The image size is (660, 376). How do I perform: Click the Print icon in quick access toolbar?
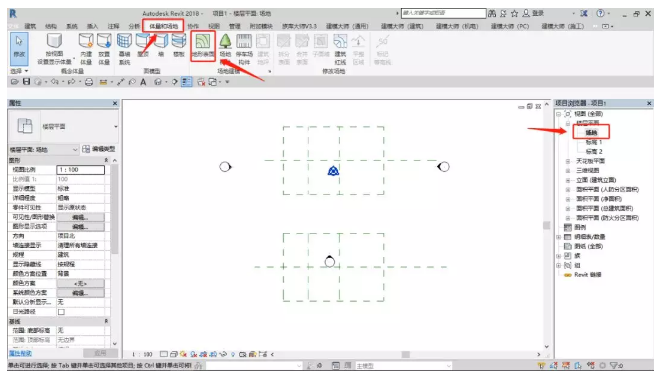point(89,82)
